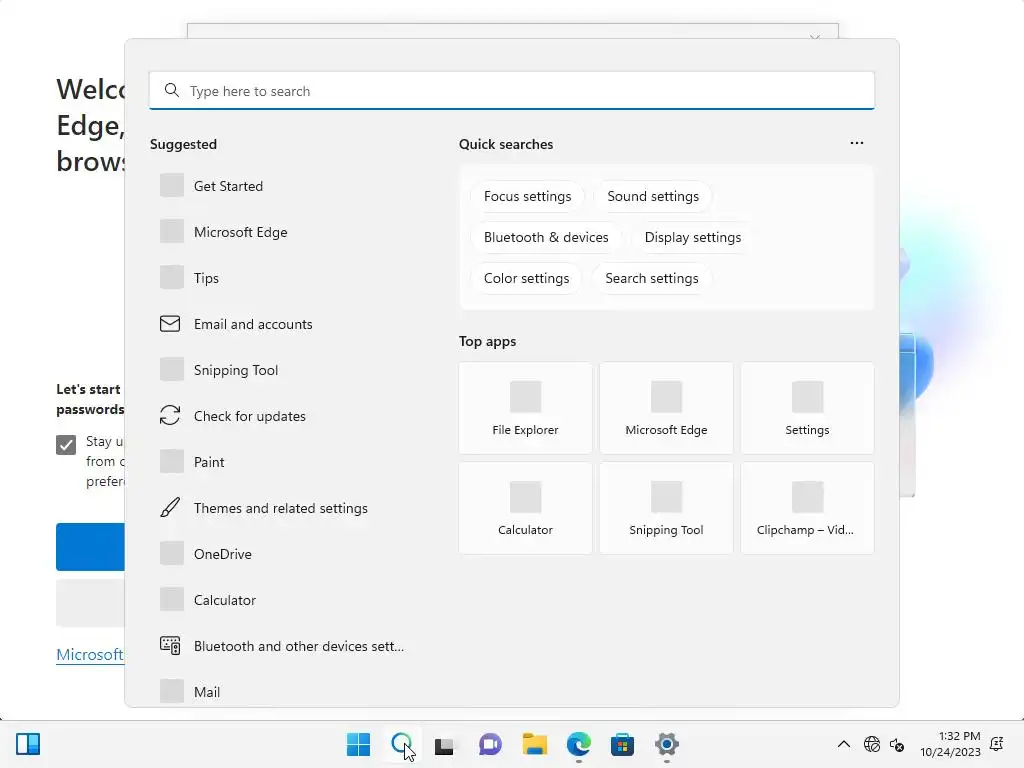The width and height of the screenshot is (1024, 768).
Task: Choose Bluetooth & devices quick search
Action: 546,237
